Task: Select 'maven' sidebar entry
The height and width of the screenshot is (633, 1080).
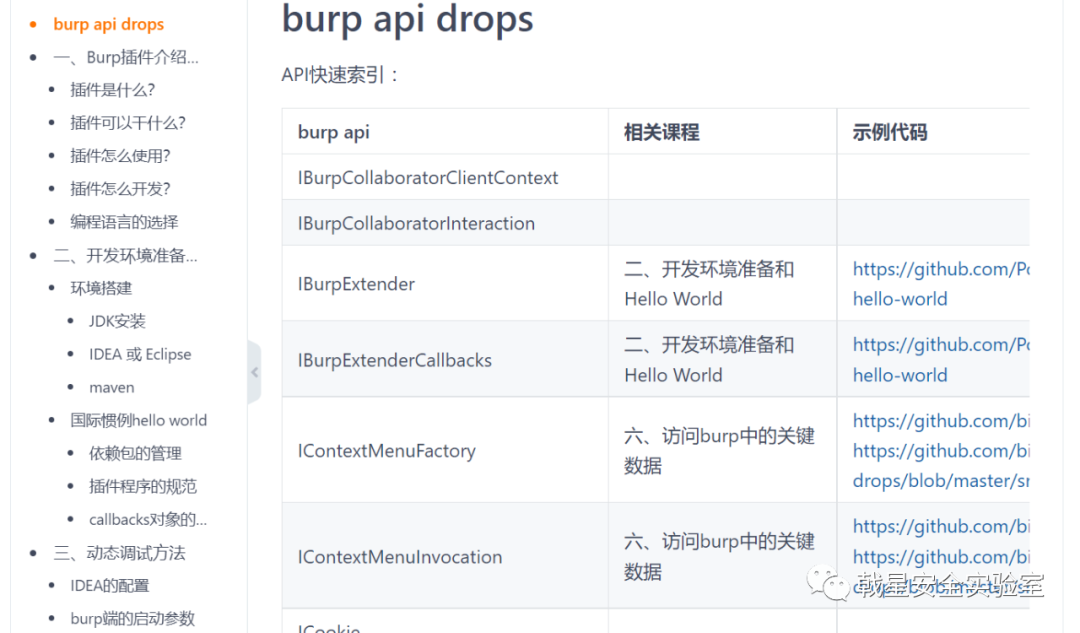Action: 112,388
